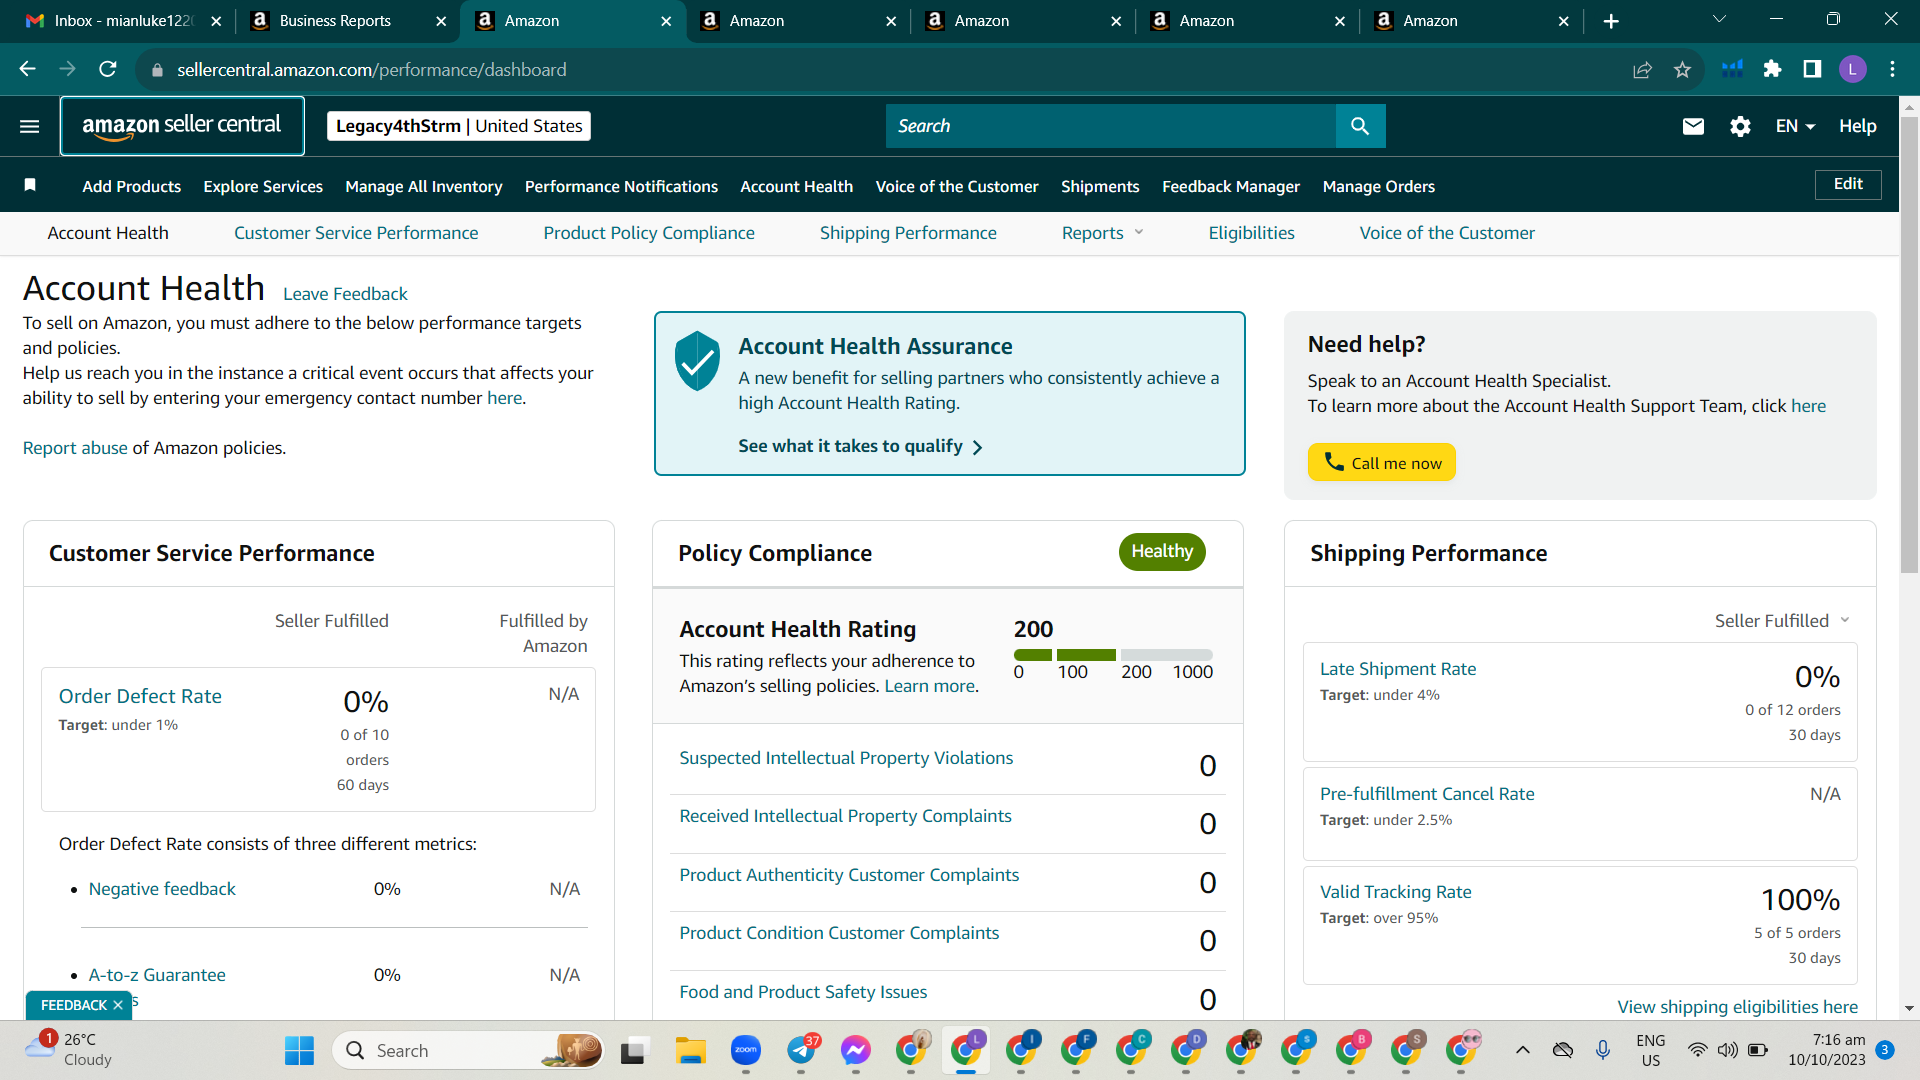Open the Seller Fulfilled dropdown in Shipping Performance
This screenshot has height=1080, width=1920.
pos(1782,621)
